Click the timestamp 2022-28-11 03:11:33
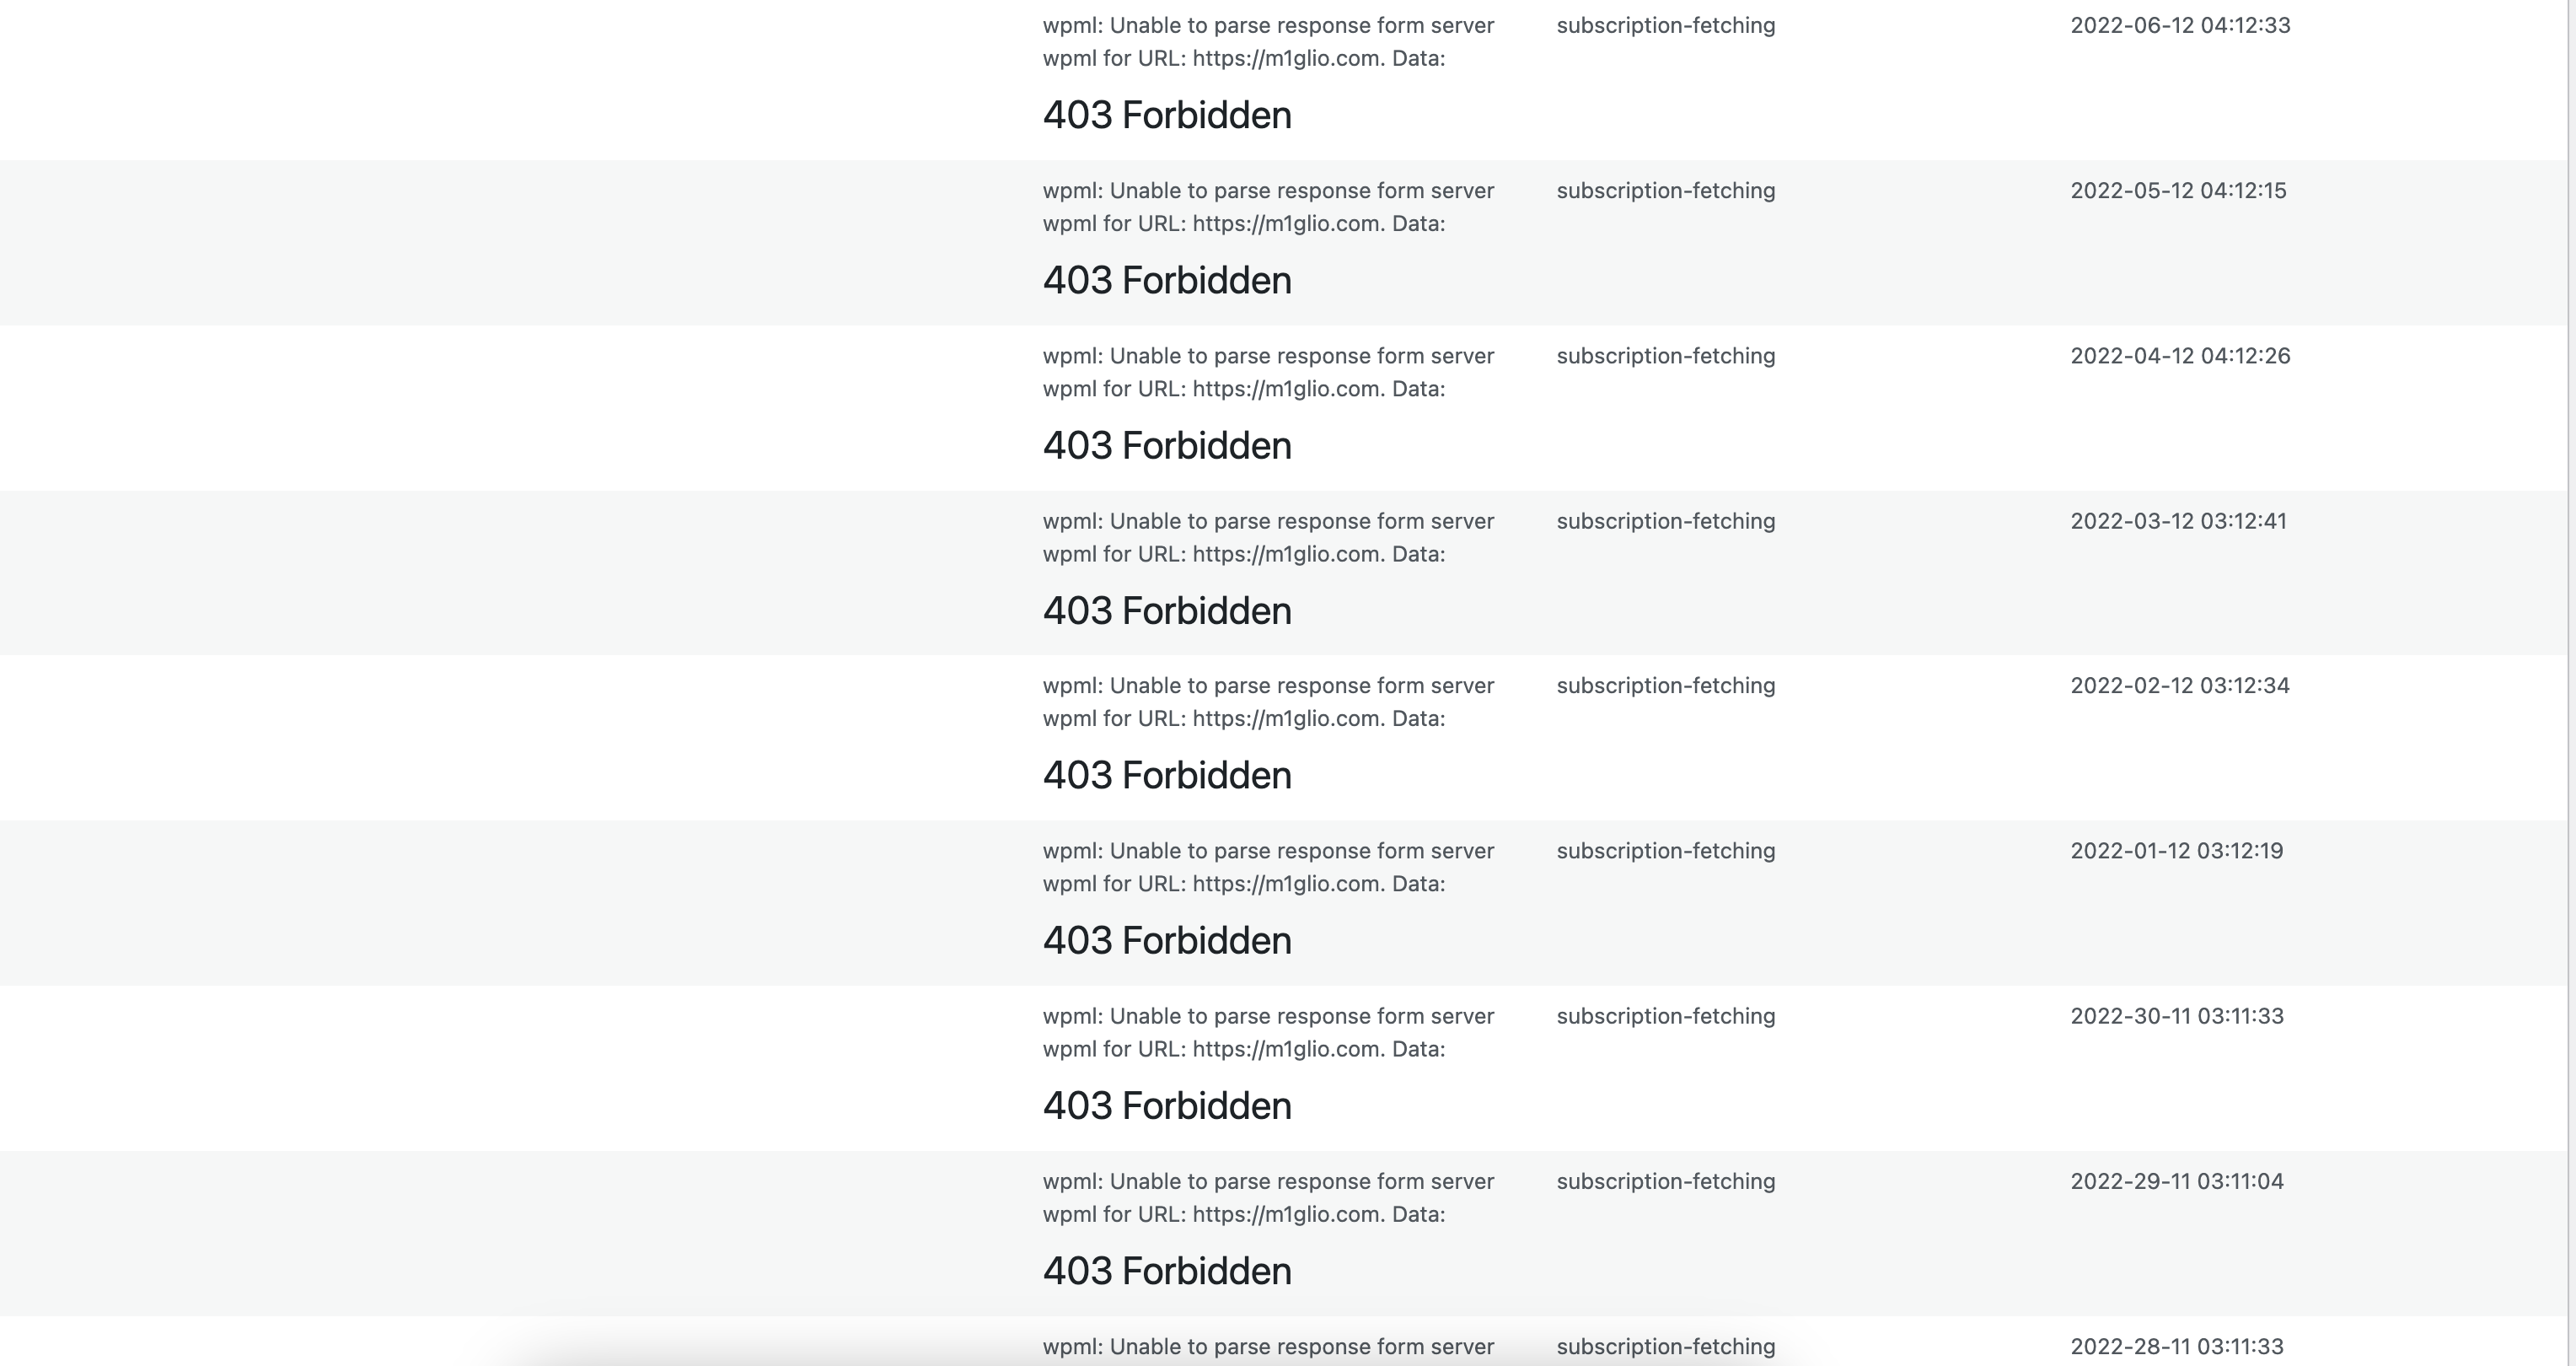This screenshot has height=1366, width=2576. coord(2177,1345)
